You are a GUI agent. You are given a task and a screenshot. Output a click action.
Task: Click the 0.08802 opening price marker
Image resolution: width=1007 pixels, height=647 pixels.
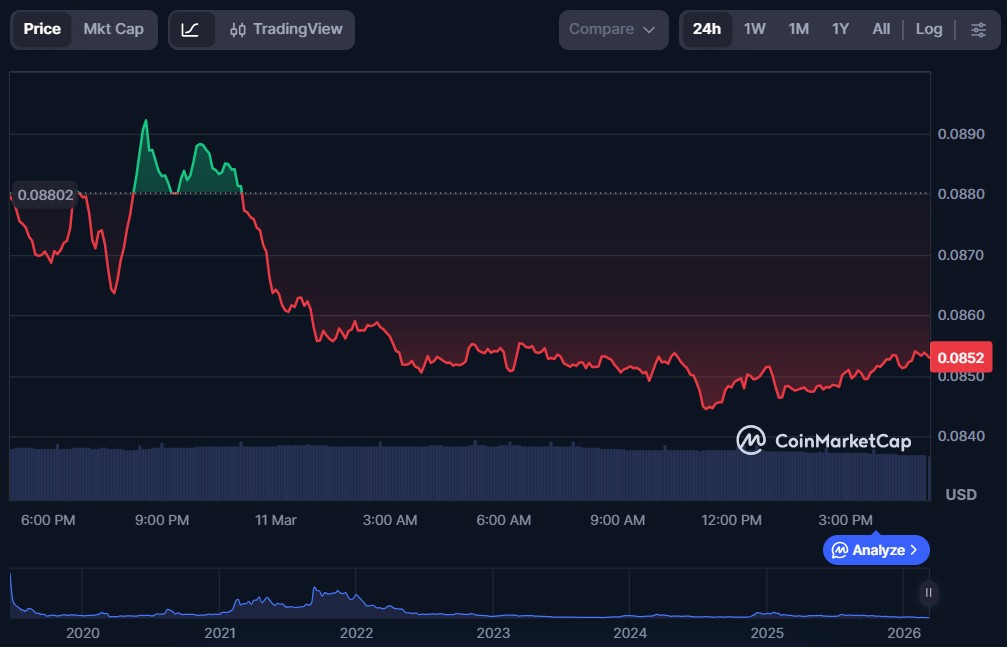(x=46, y=195)
